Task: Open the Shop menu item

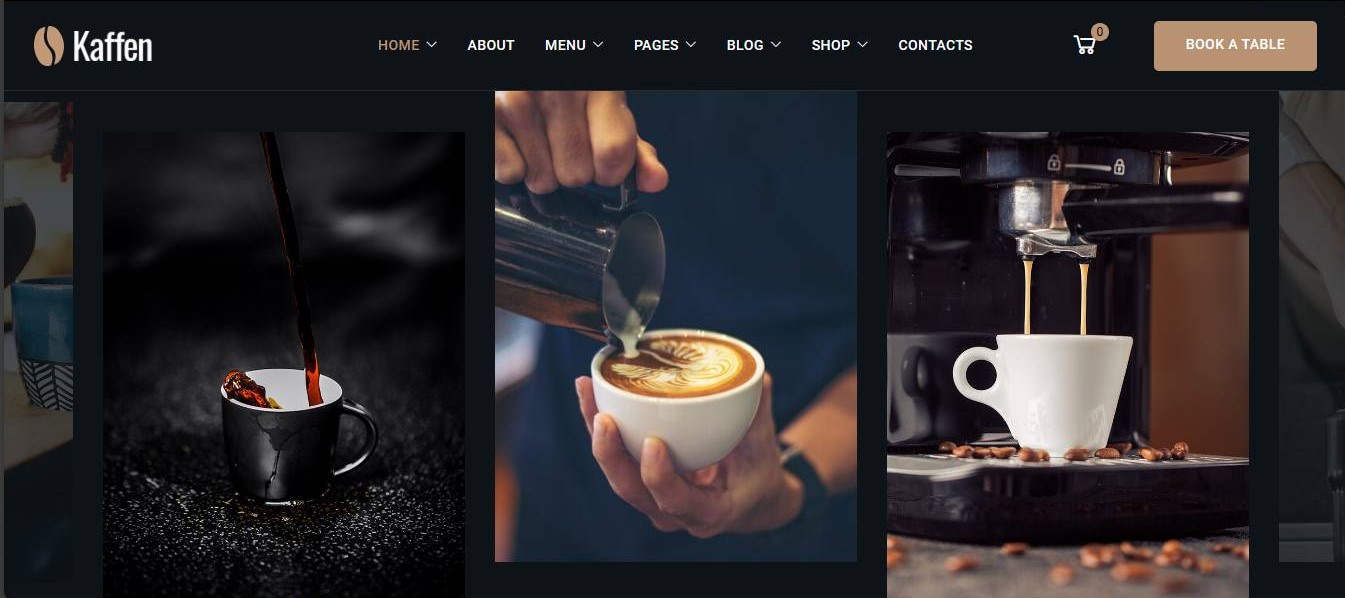Action: pos(830,45)
